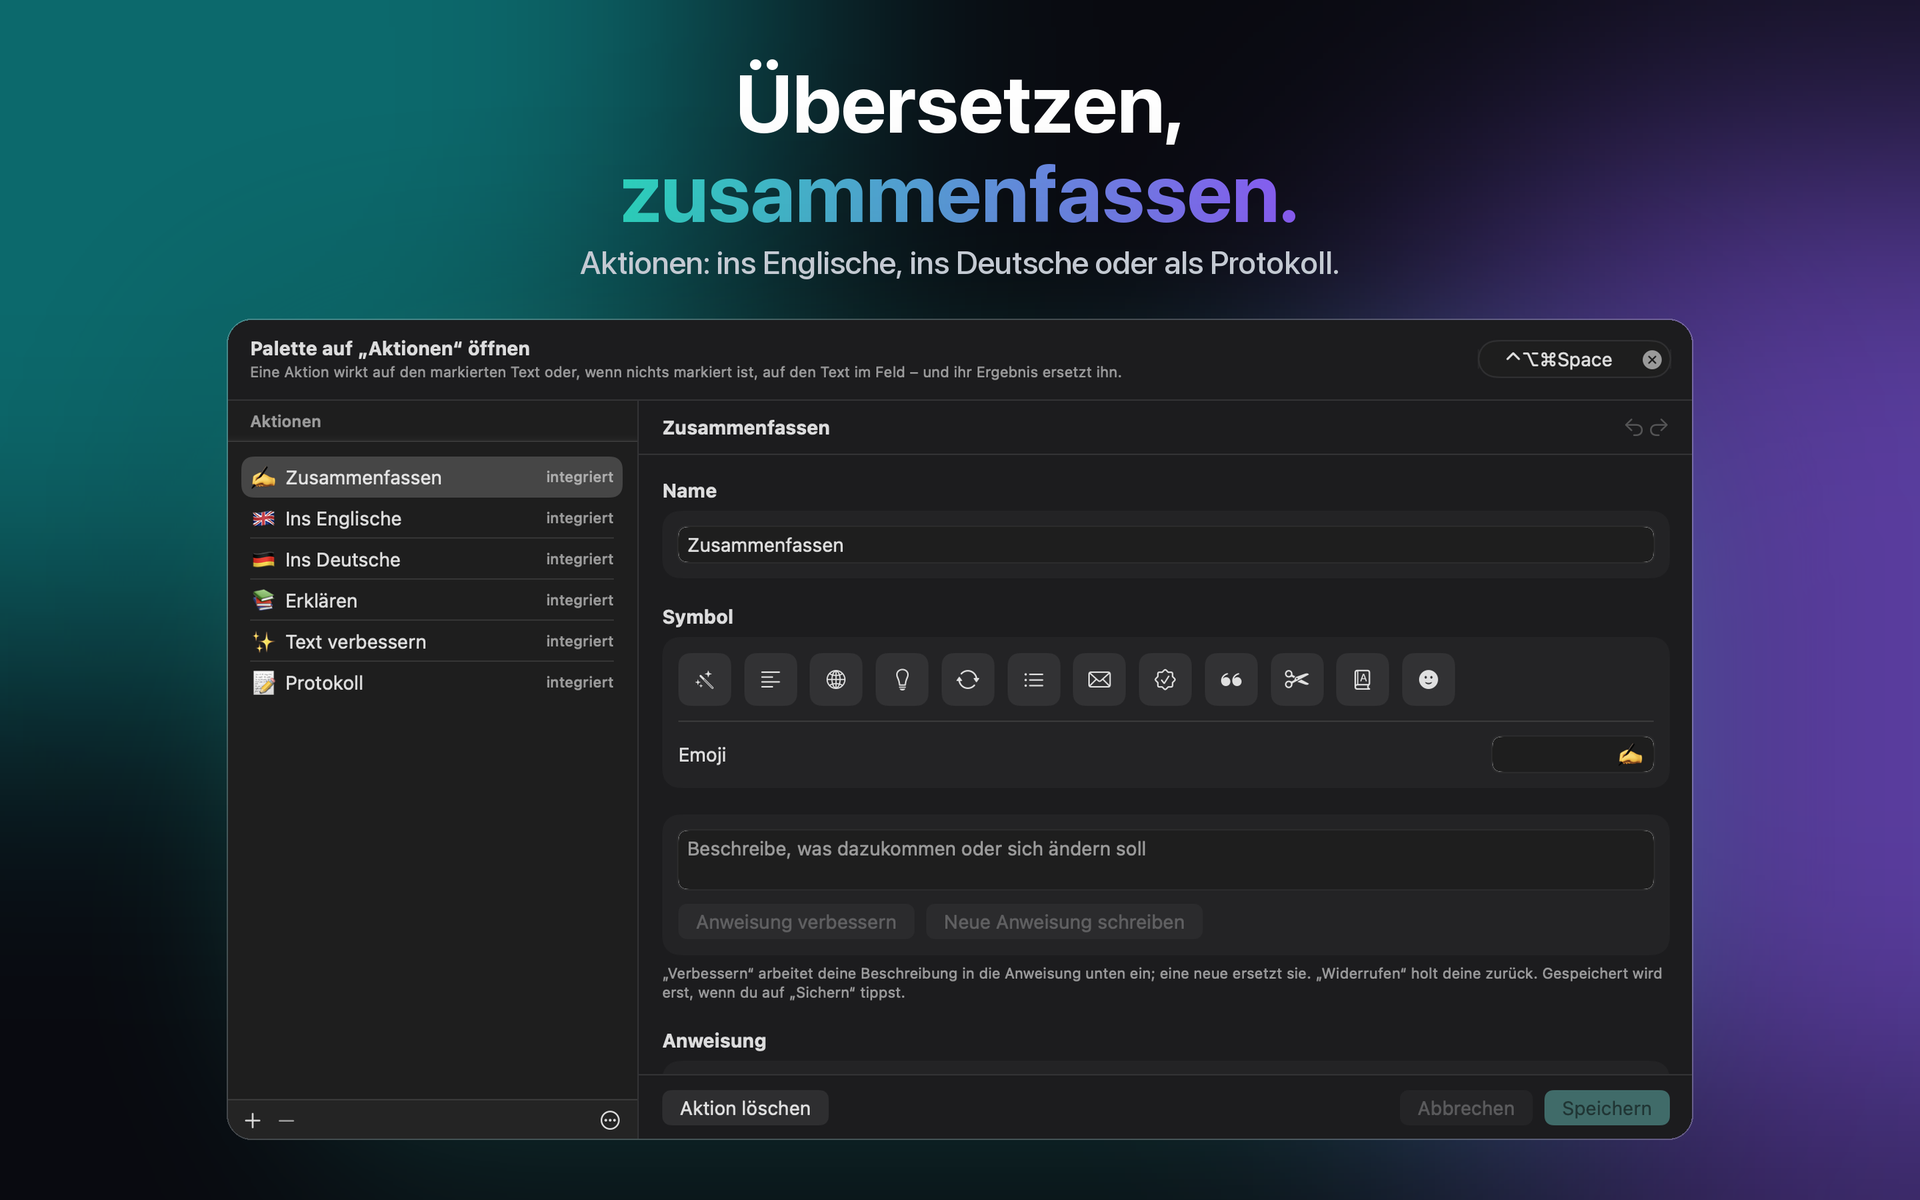Open the more options ellipsis menu
Viewport: 1920px width, 1200px height.
point(610,1121)
